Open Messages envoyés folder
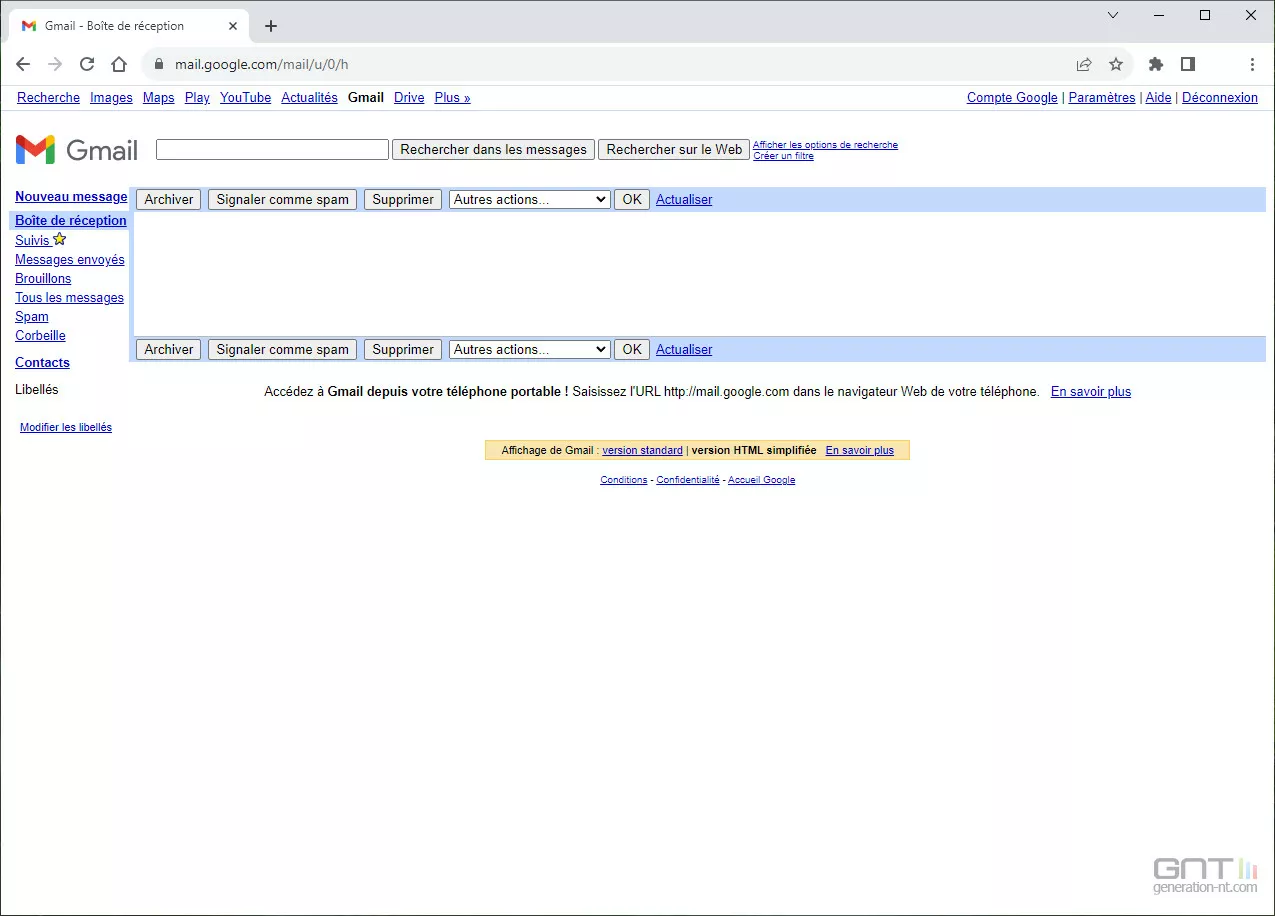This screenshot has height=916, width=1275. [70, 259]
